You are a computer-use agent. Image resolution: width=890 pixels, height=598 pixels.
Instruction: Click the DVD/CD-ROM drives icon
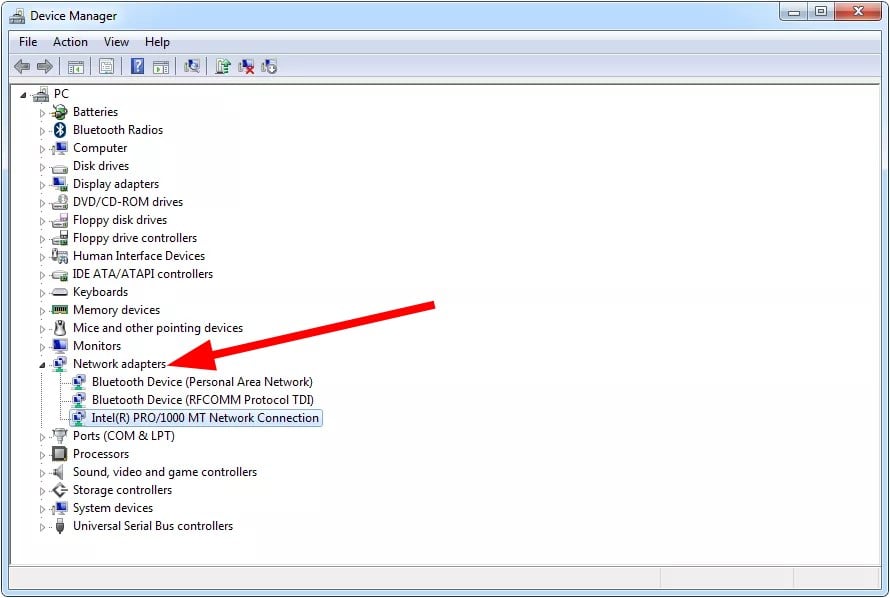coord(60,202)
